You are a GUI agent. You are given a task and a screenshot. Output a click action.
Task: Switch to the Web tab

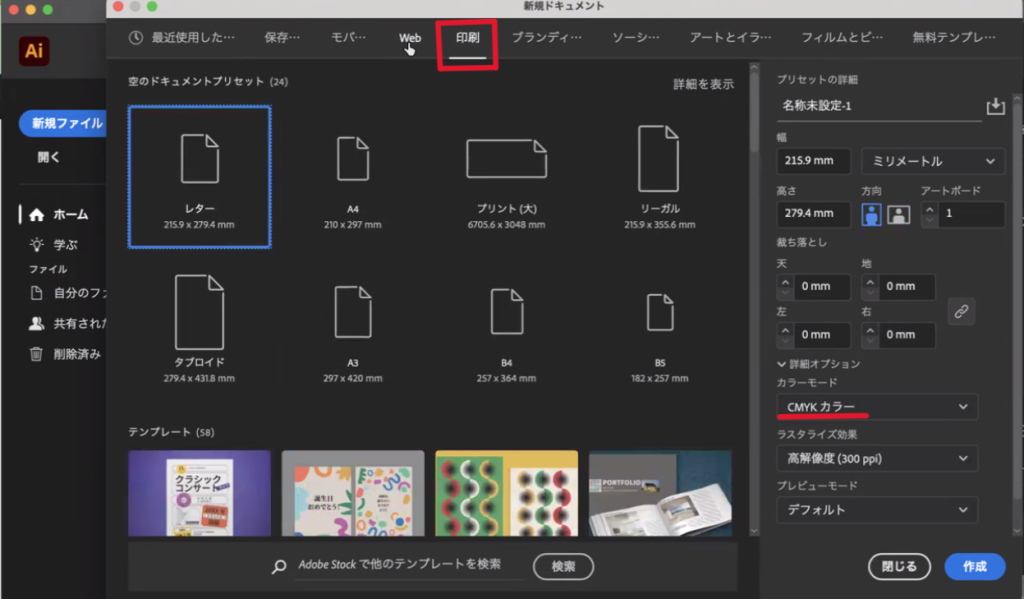[x=410, y=38]
